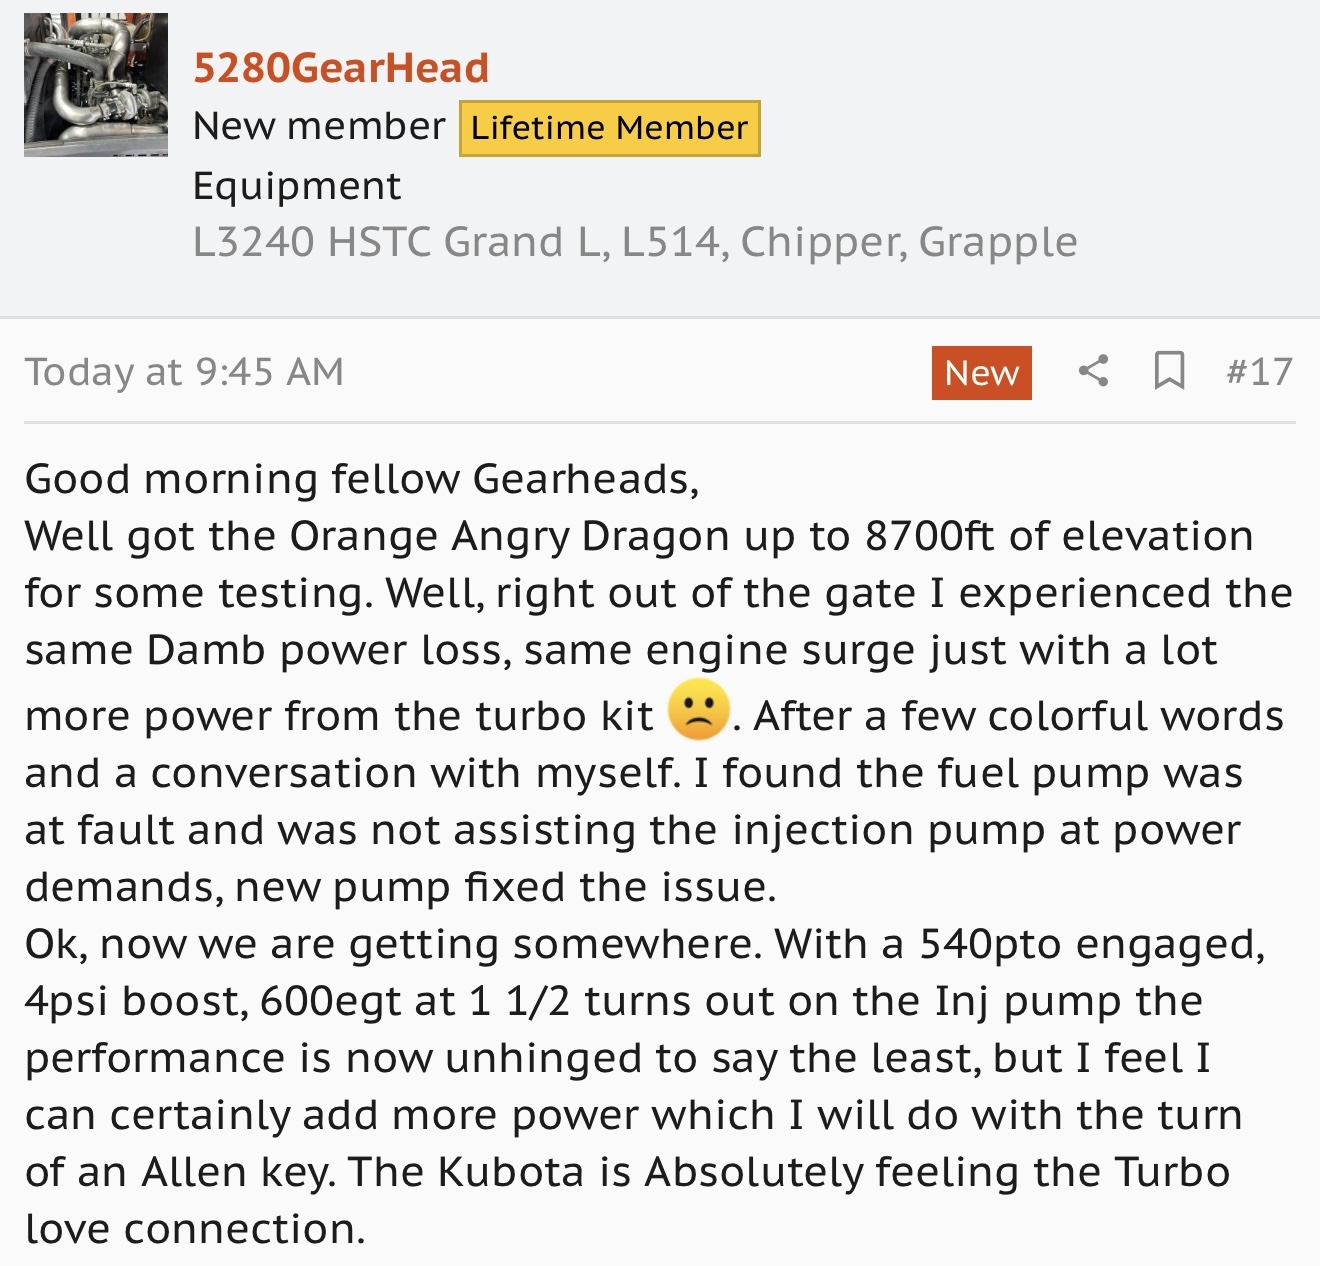Open the 5280GearHead username profile link
The width and height of the screenshot is (1320, 1266).
[341, 68]
